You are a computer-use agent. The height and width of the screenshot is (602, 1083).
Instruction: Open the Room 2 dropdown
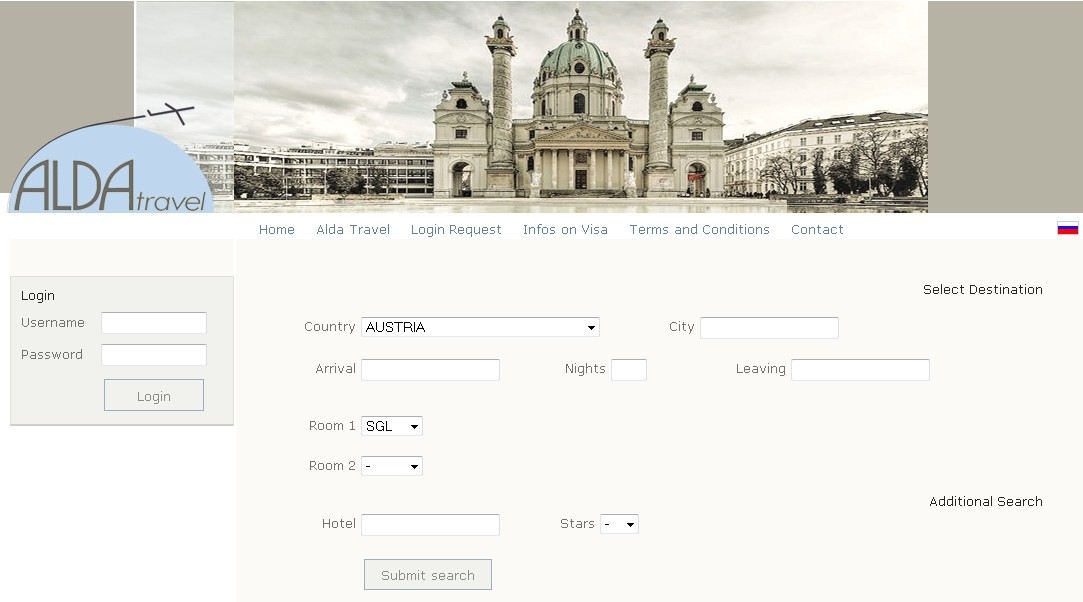[392, 466]
